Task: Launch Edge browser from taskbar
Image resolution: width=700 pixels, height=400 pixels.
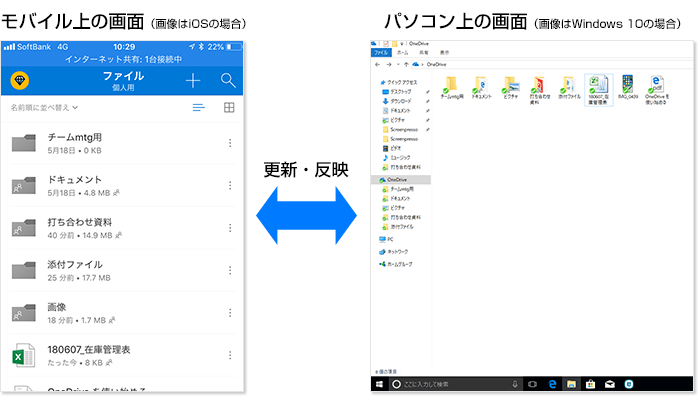Action: click(552, 384)
